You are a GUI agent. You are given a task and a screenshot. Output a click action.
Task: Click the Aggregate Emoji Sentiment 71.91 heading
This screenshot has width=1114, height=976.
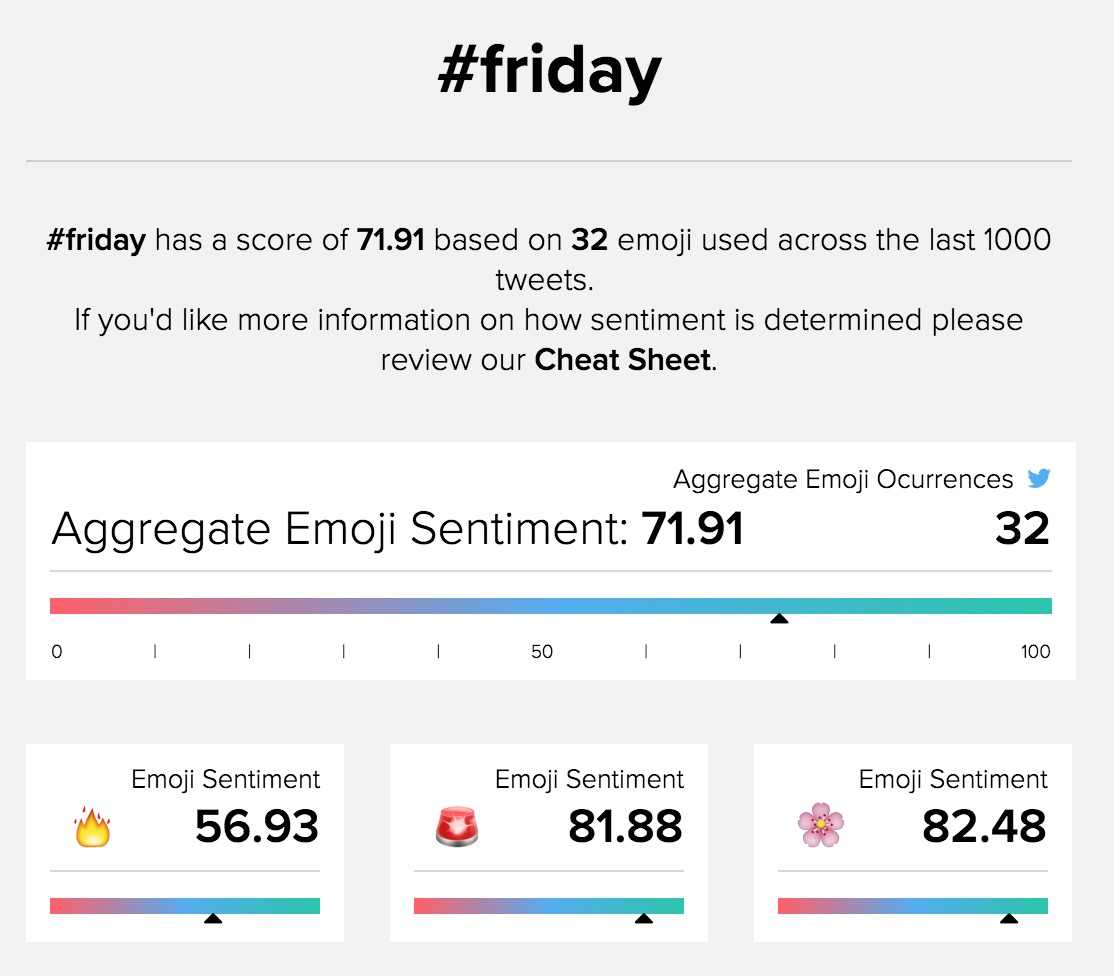pyautogui.click(x=397, y=528)
